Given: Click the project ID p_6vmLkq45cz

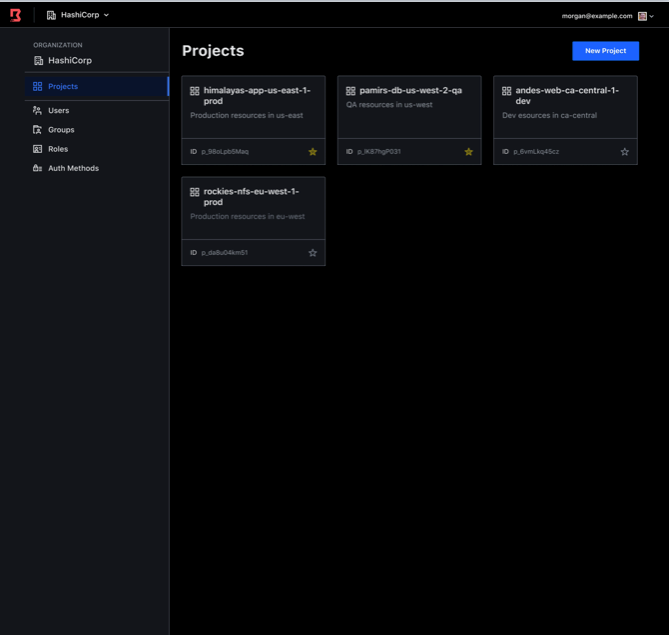Looking at the screenshot, I should (x=536, y=151).
